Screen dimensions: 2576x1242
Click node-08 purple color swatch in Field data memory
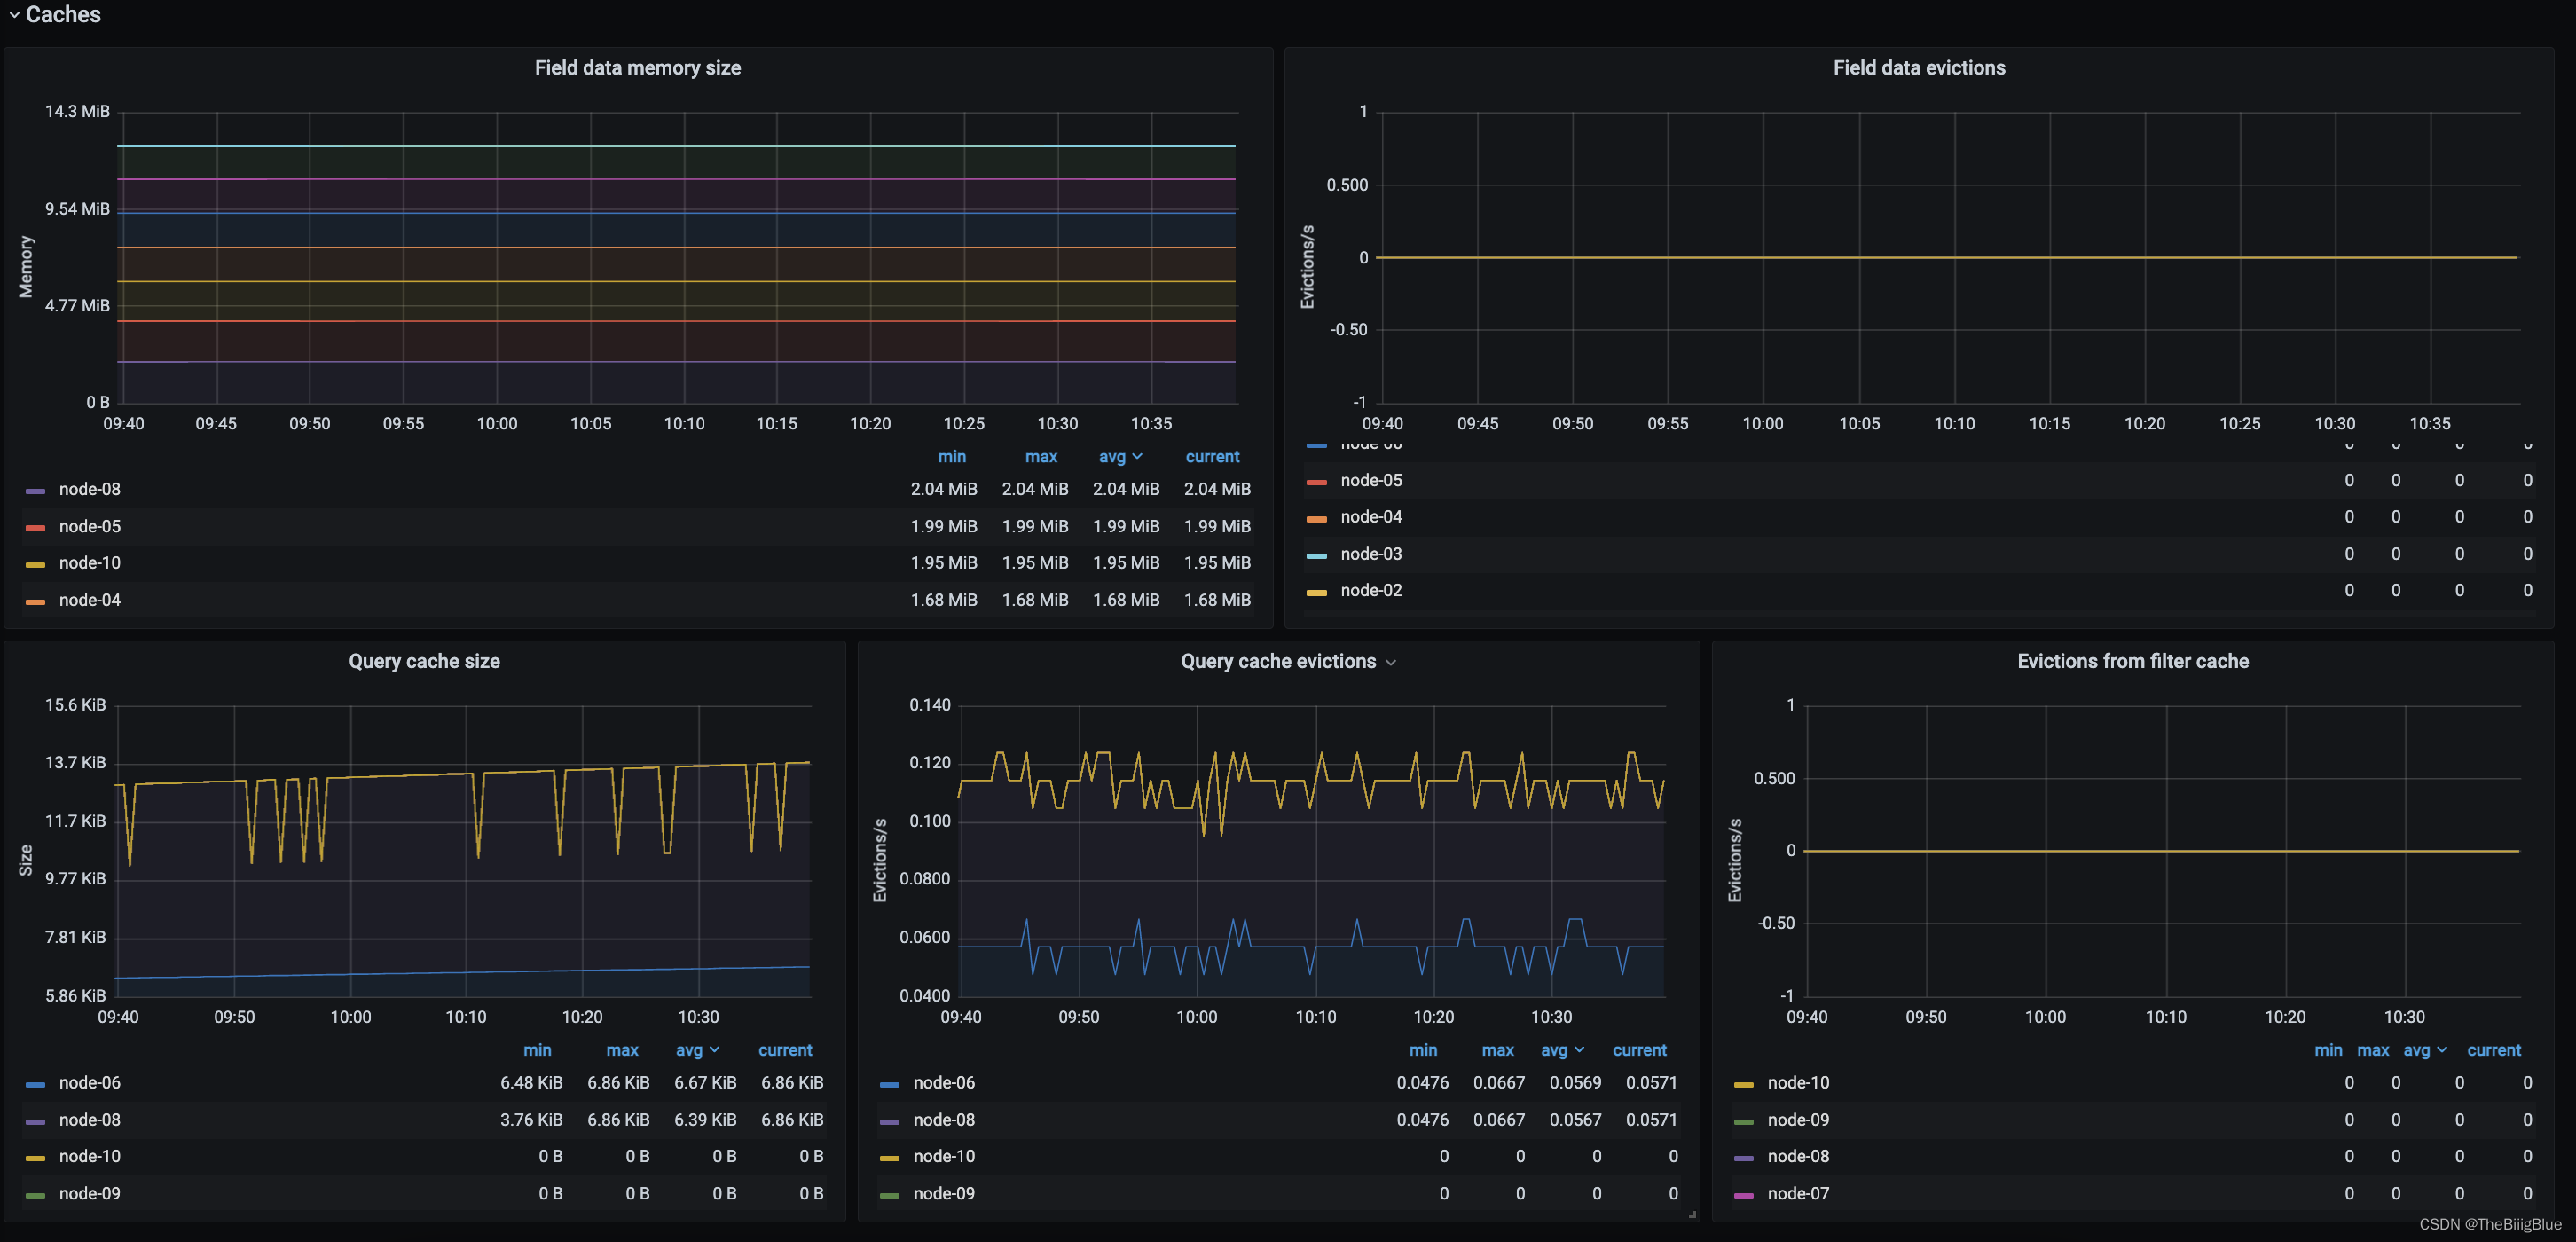pyautogui.click(x=35, y=491)
